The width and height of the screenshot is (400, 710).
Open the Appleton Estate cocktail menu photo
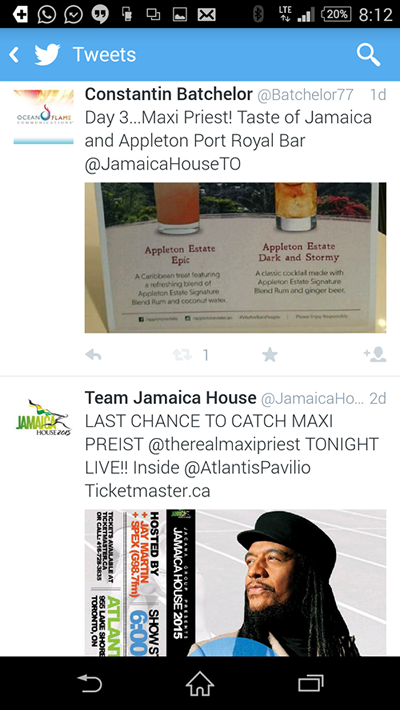click(235, 258)
